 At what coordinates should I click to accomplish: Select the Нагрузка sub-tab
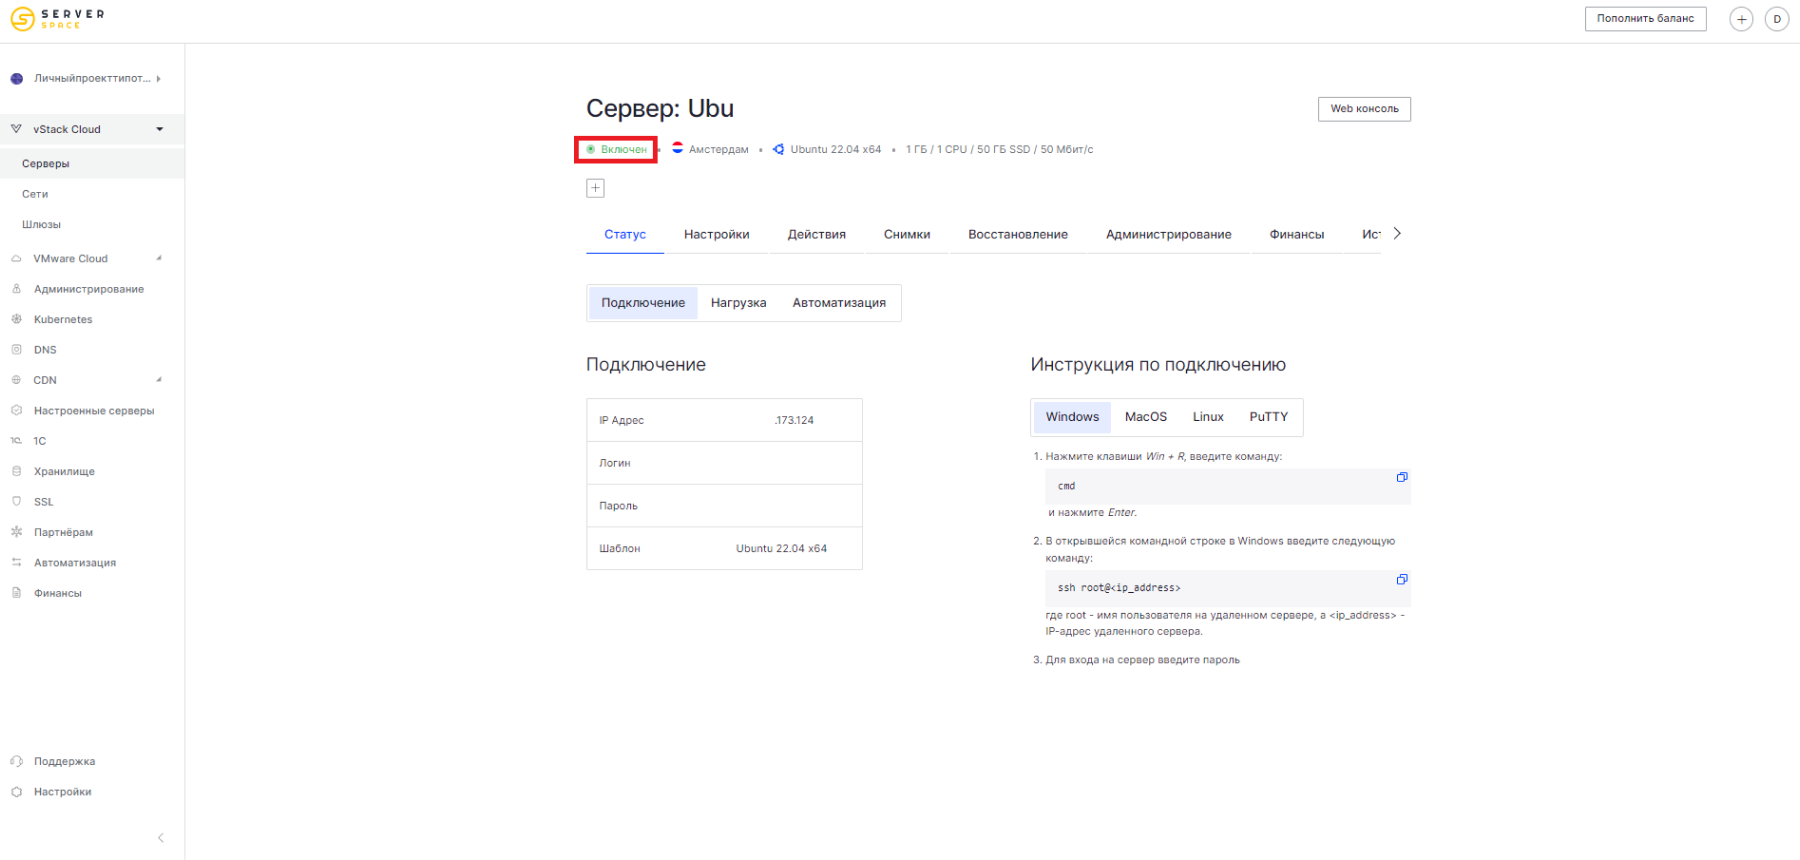click(739, 303)
